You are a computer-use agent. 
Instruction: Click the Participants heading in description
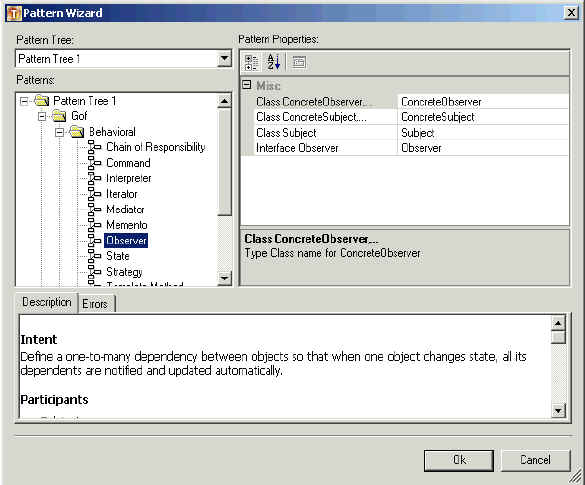54,400
